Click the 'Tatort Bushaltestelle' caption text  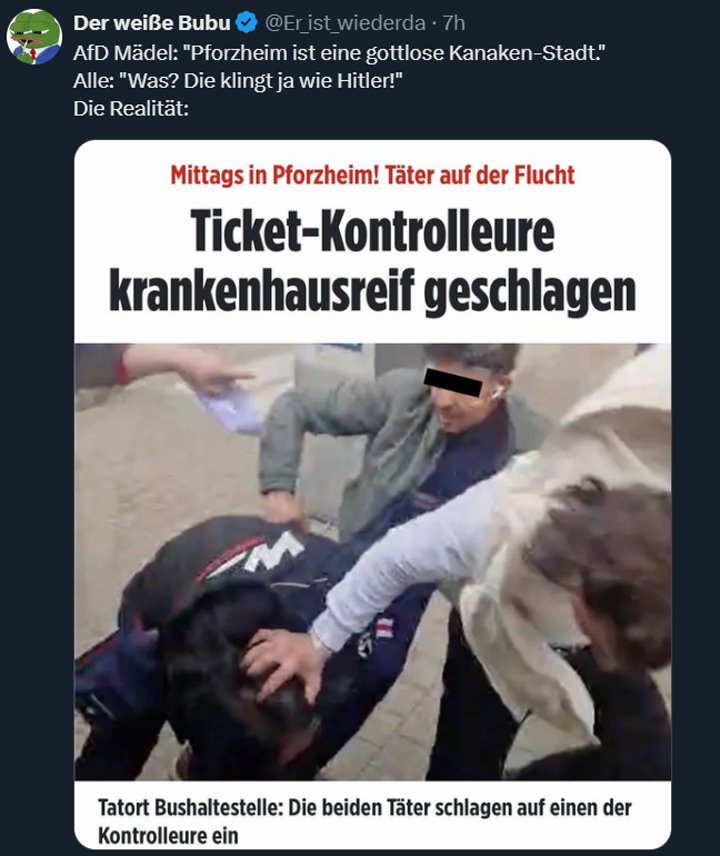[x=190, y=807]
